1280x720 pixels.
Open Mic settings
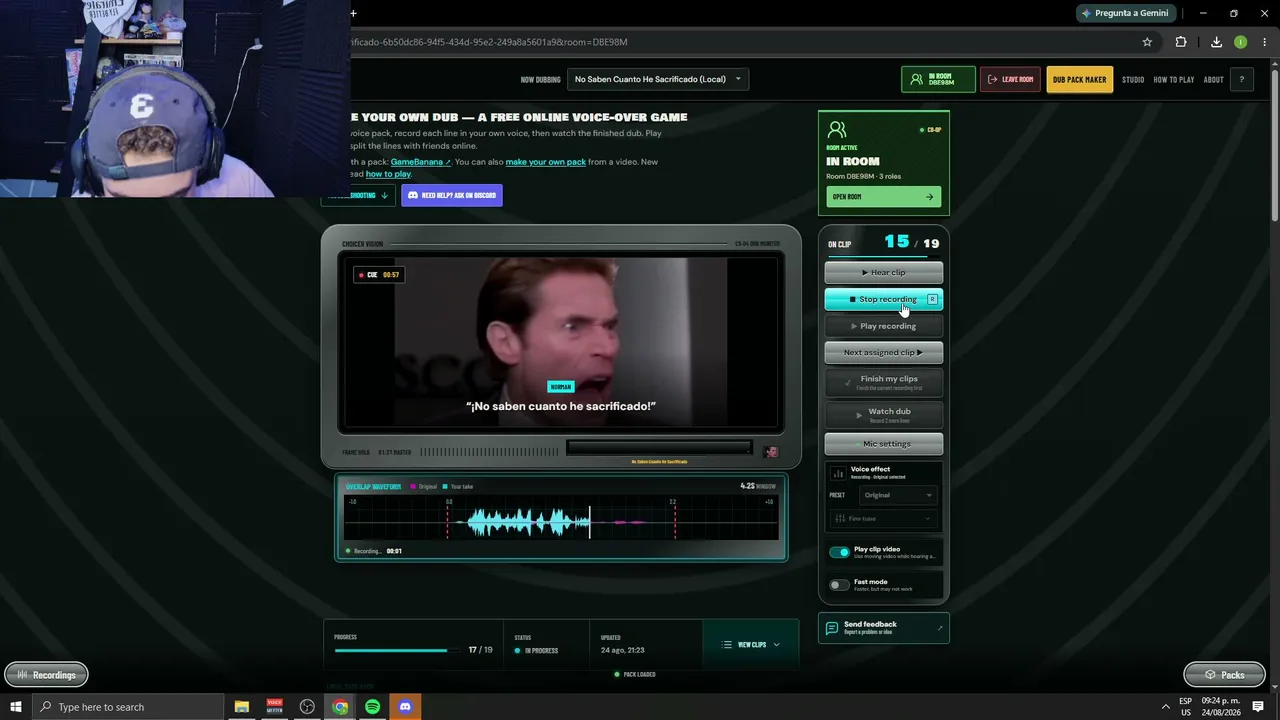point(883,444)
